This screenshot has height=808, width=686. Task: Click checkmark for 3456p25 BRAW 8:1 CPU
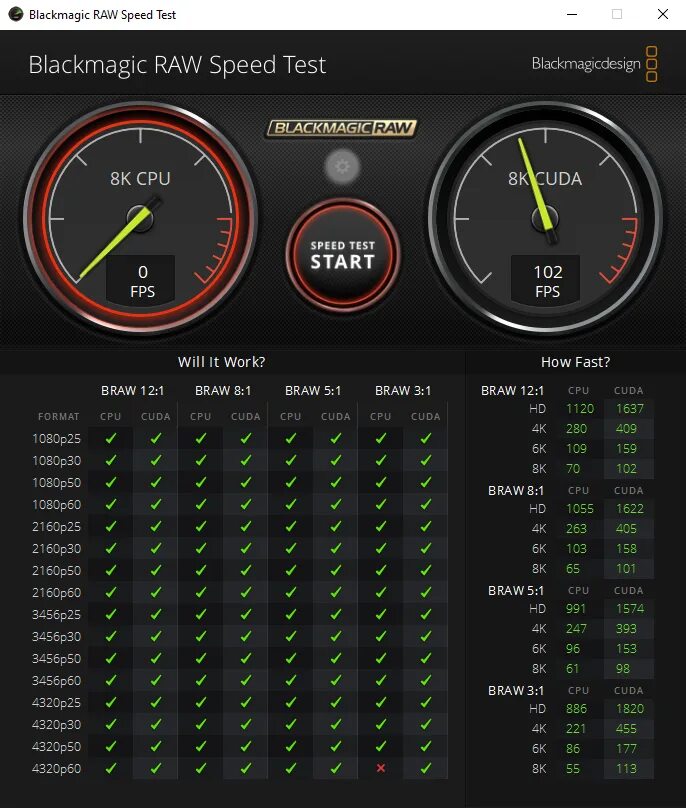click(200, 615)
